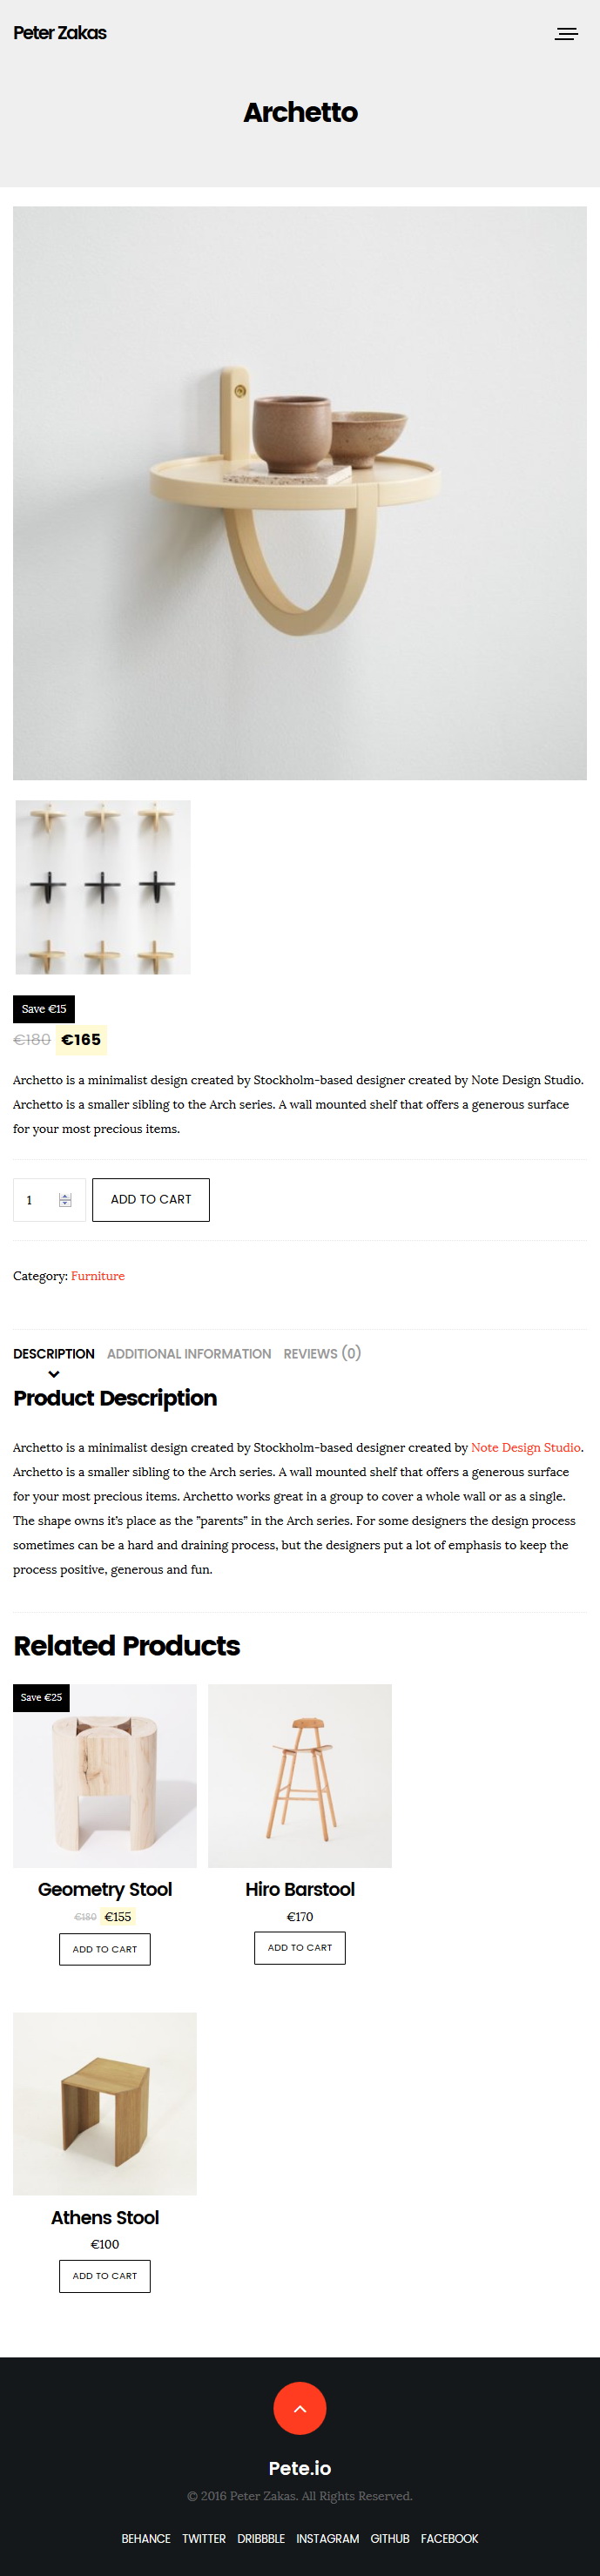The height and width of the screenshot is (2576, 600).
Task: Open the Instagram footer link
Action: coord(327,2538)
